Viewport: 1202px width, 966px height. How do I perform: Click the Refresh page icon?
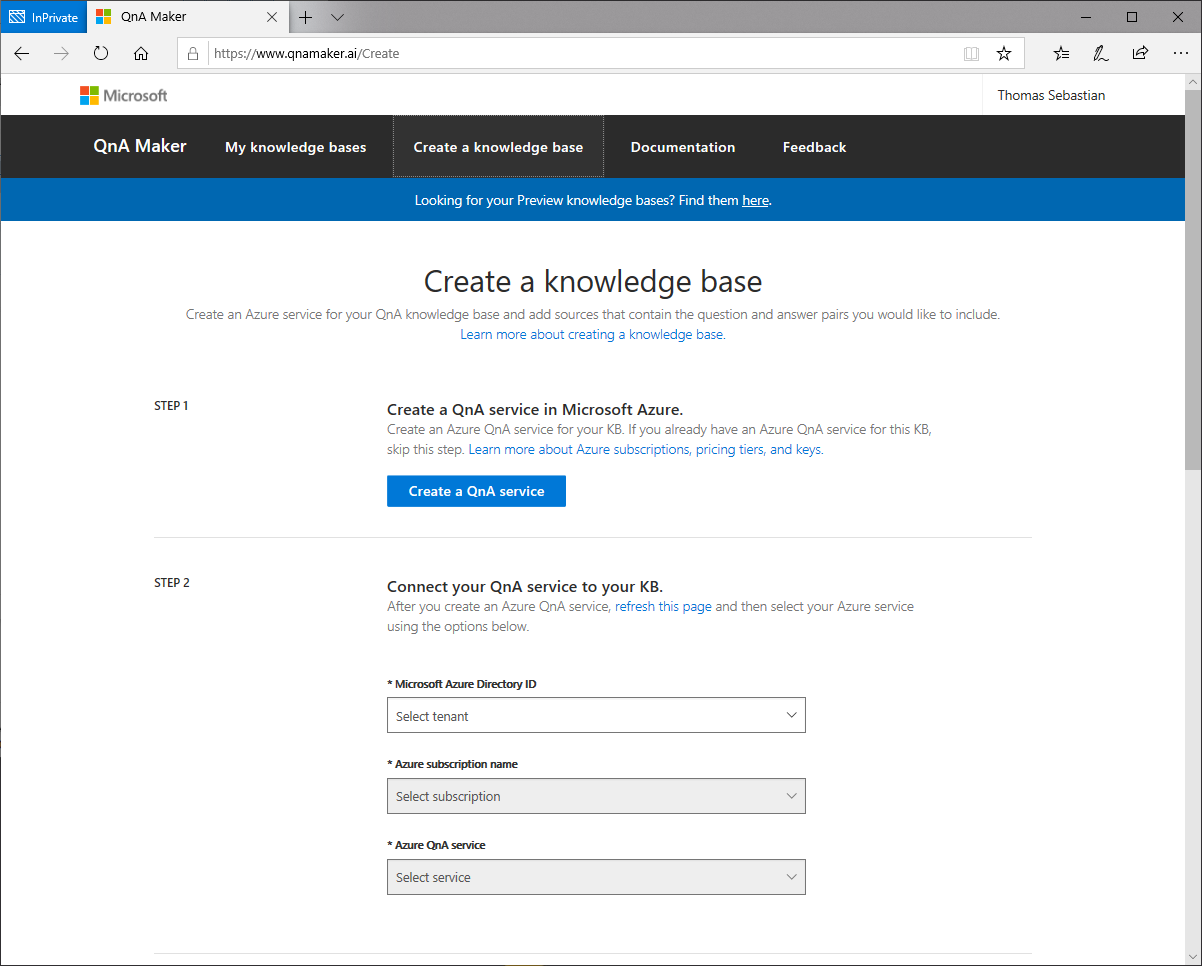[101, 54]
